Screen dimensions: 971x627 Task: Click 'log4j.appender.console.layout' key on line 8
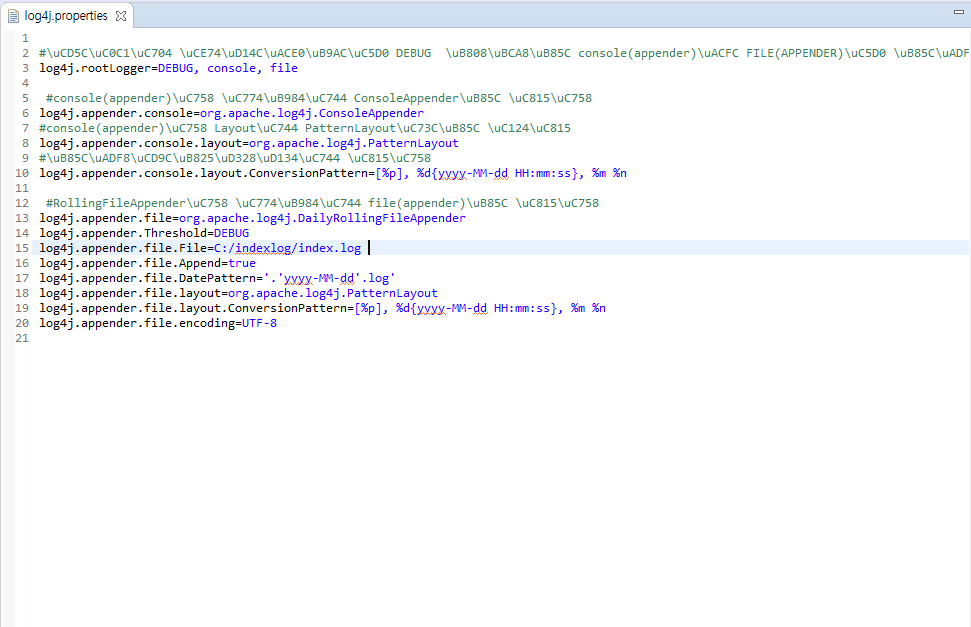tap(141, 143)
